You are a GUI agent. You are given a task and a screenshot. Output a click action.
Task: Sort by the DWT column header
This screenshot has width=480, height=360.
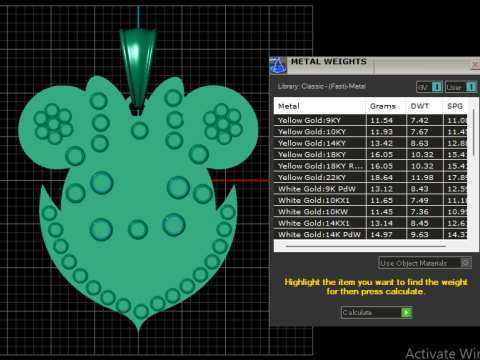coord(424,106)
